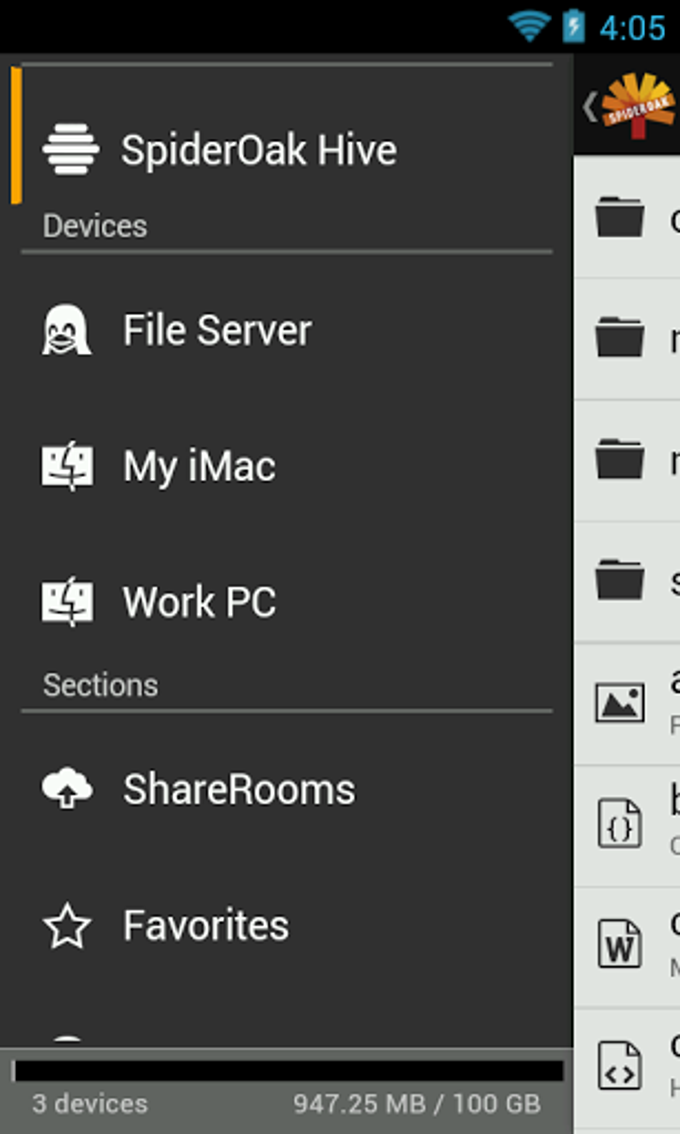
Task: Tap the File Server penguin icon
Action: click(67, 329)
